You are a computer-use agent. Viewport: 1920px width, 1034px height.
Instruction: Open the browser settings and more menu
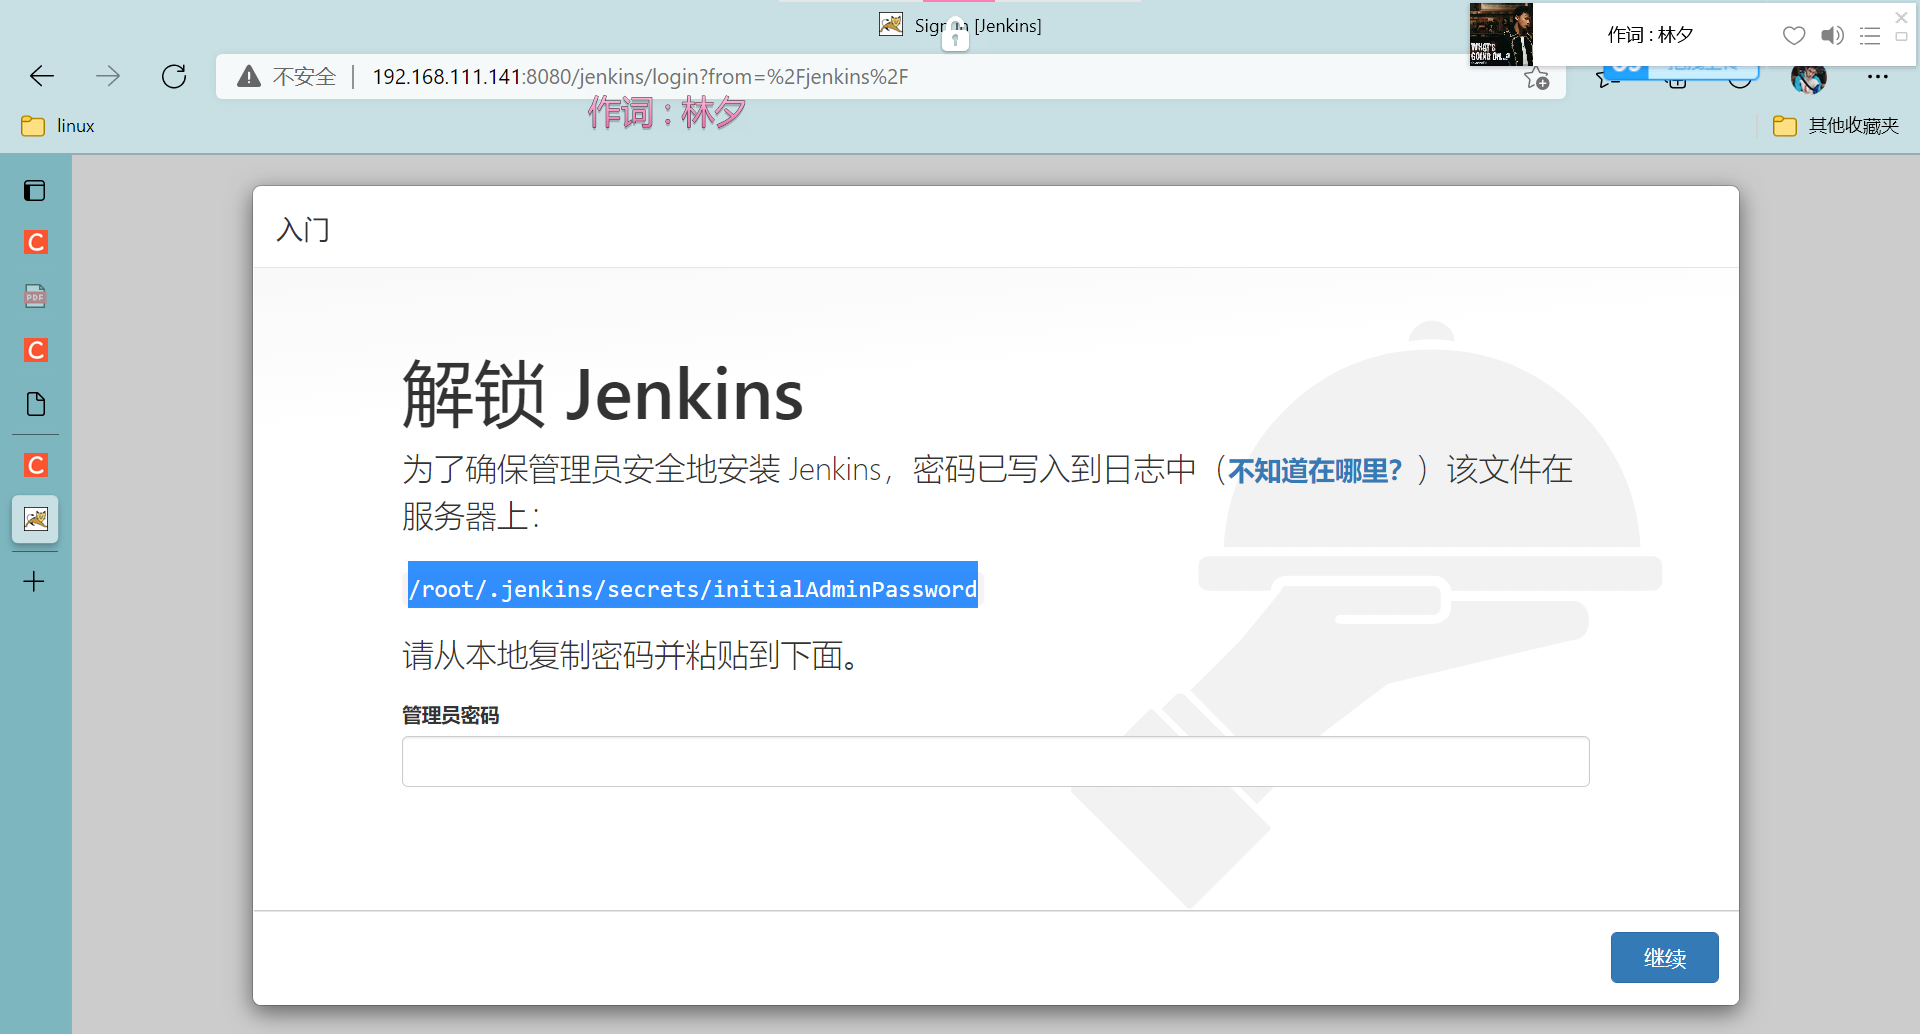[x=1878, y=76]
